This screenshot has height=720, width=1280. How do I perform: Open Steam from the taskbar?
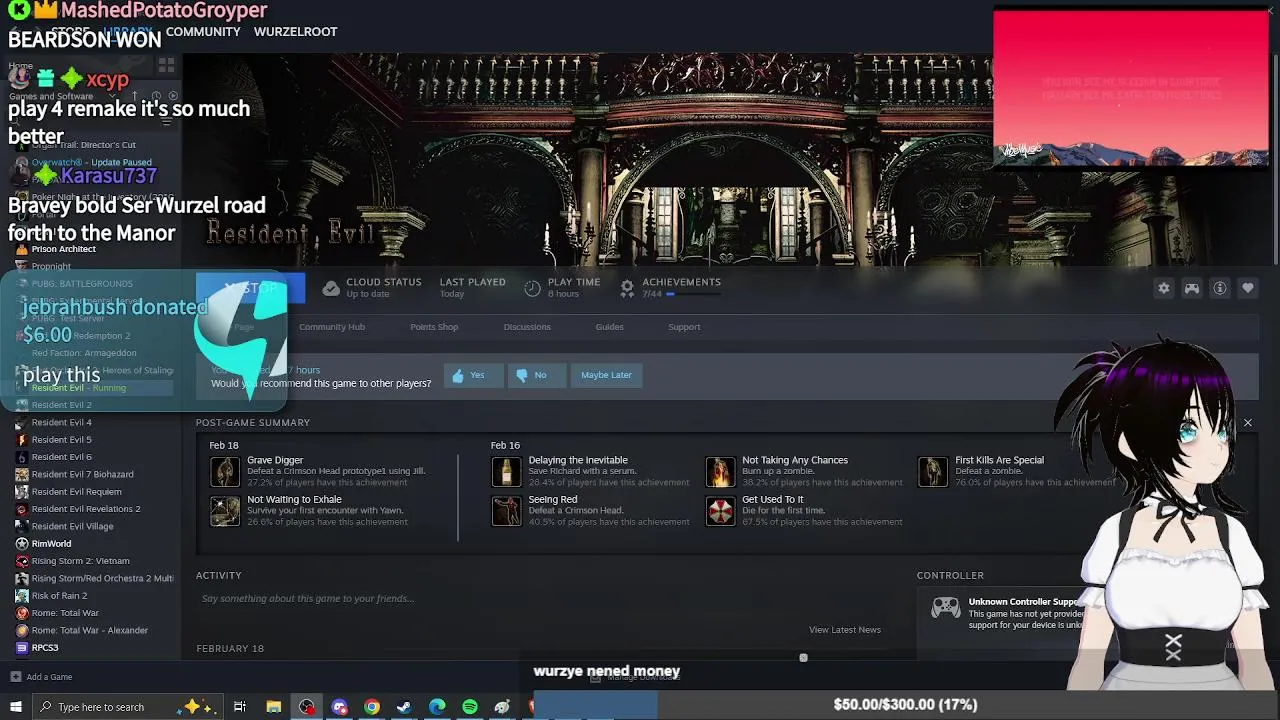coord(404,707)
